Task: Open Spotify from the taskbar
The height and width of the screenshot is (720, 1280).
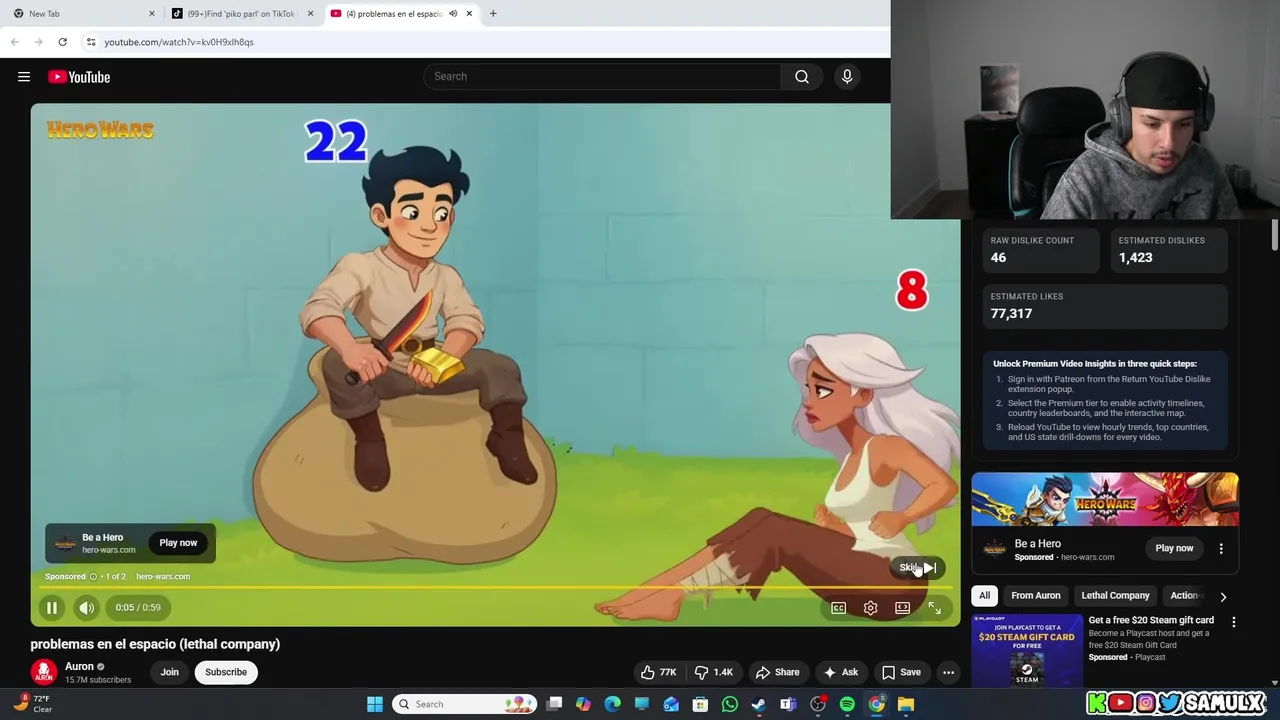Action: pyautogui.click(x=847, y=704)
